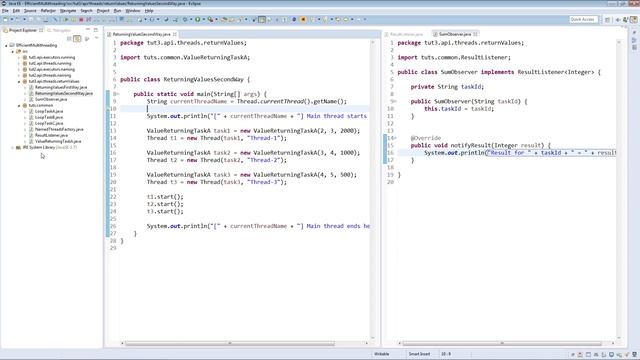
Task: Click the left editor horizontal scrollbar
Action: click(x=230, y=343)
